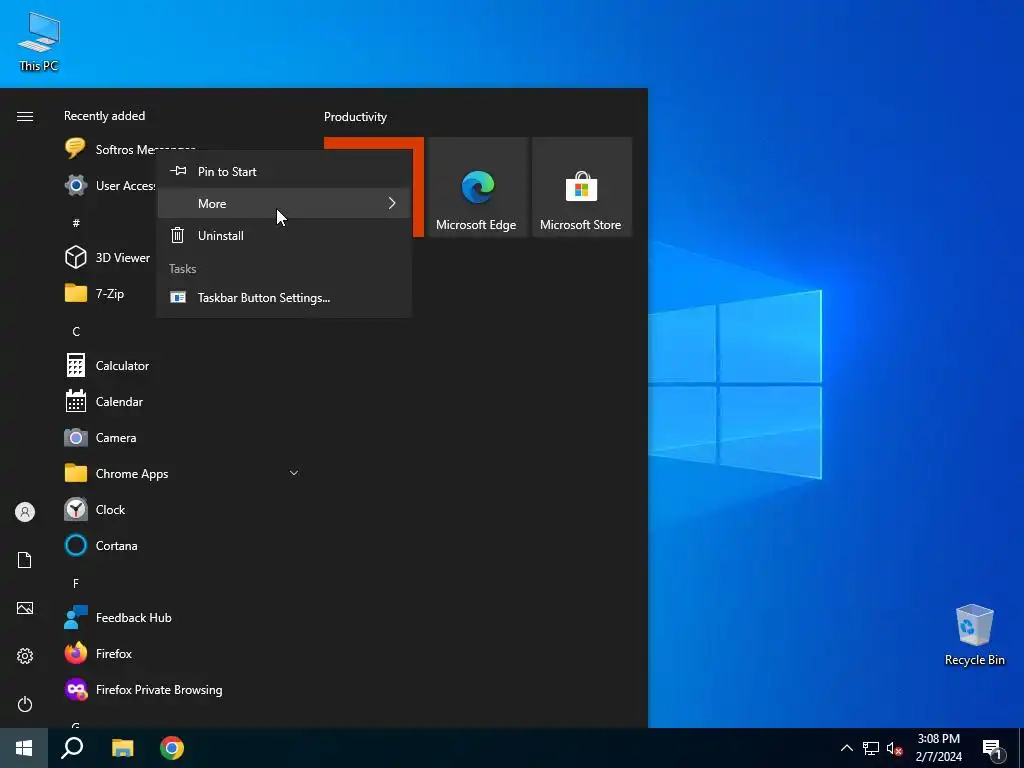Choose Uninstall from the context menu

coord(284,236)
